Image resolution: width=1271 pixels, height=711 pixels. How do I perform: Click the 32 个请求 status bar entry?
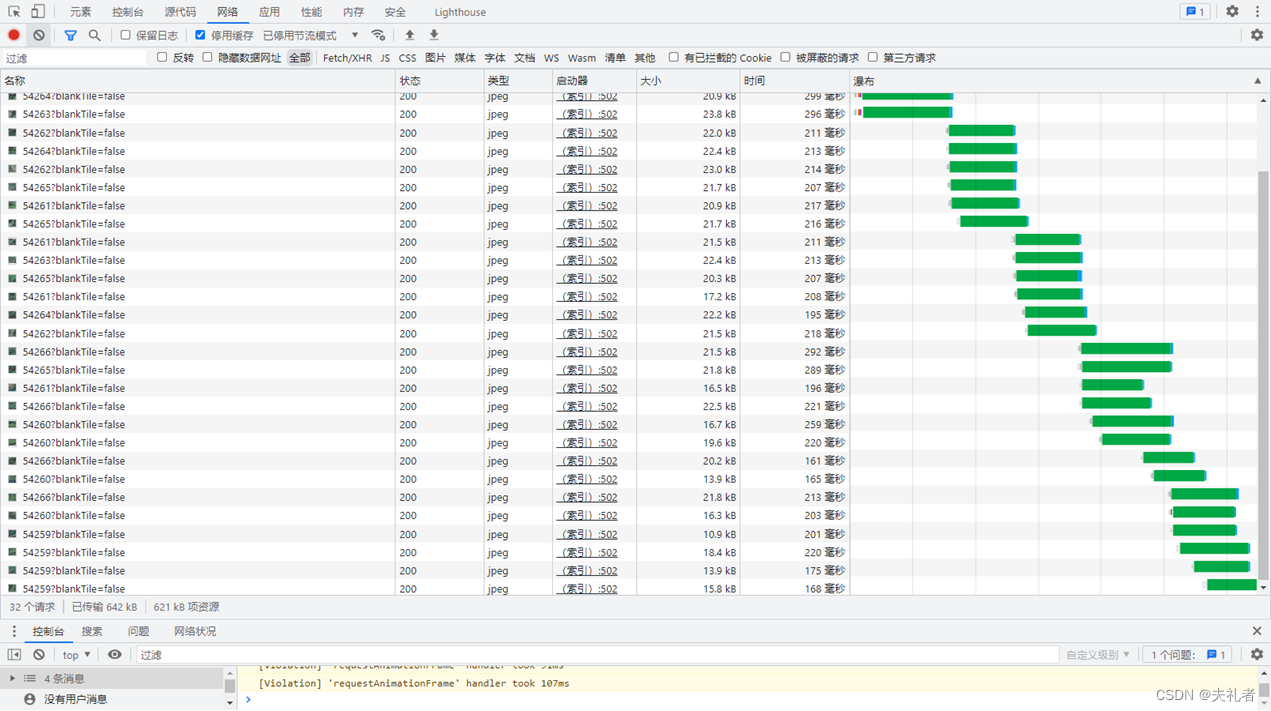tap(32, 607)
